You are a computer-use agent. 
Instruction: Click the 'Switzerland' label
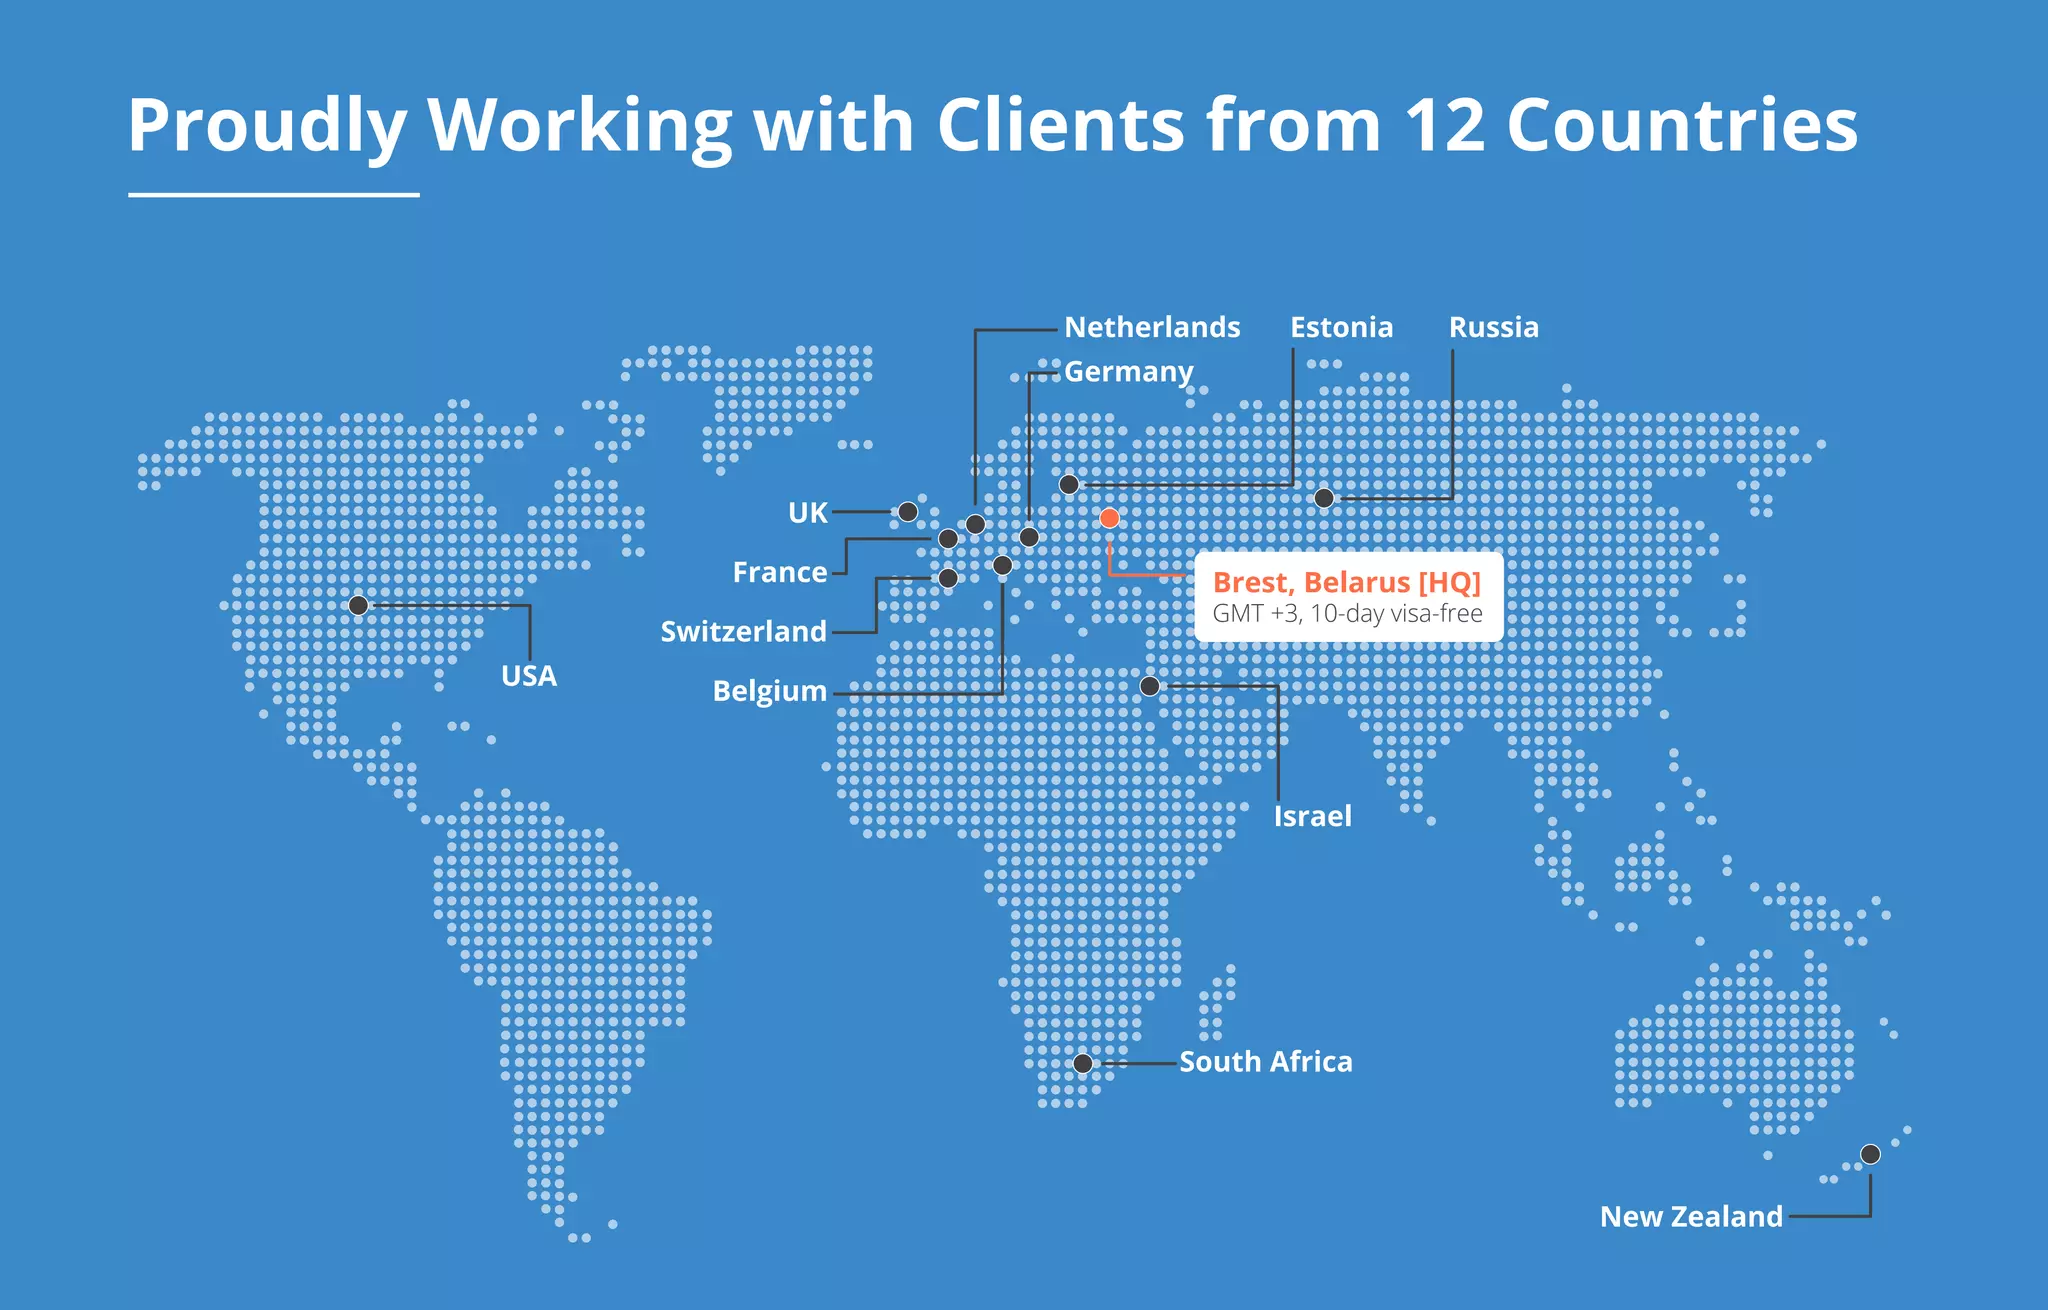click(x=744, y=631)
